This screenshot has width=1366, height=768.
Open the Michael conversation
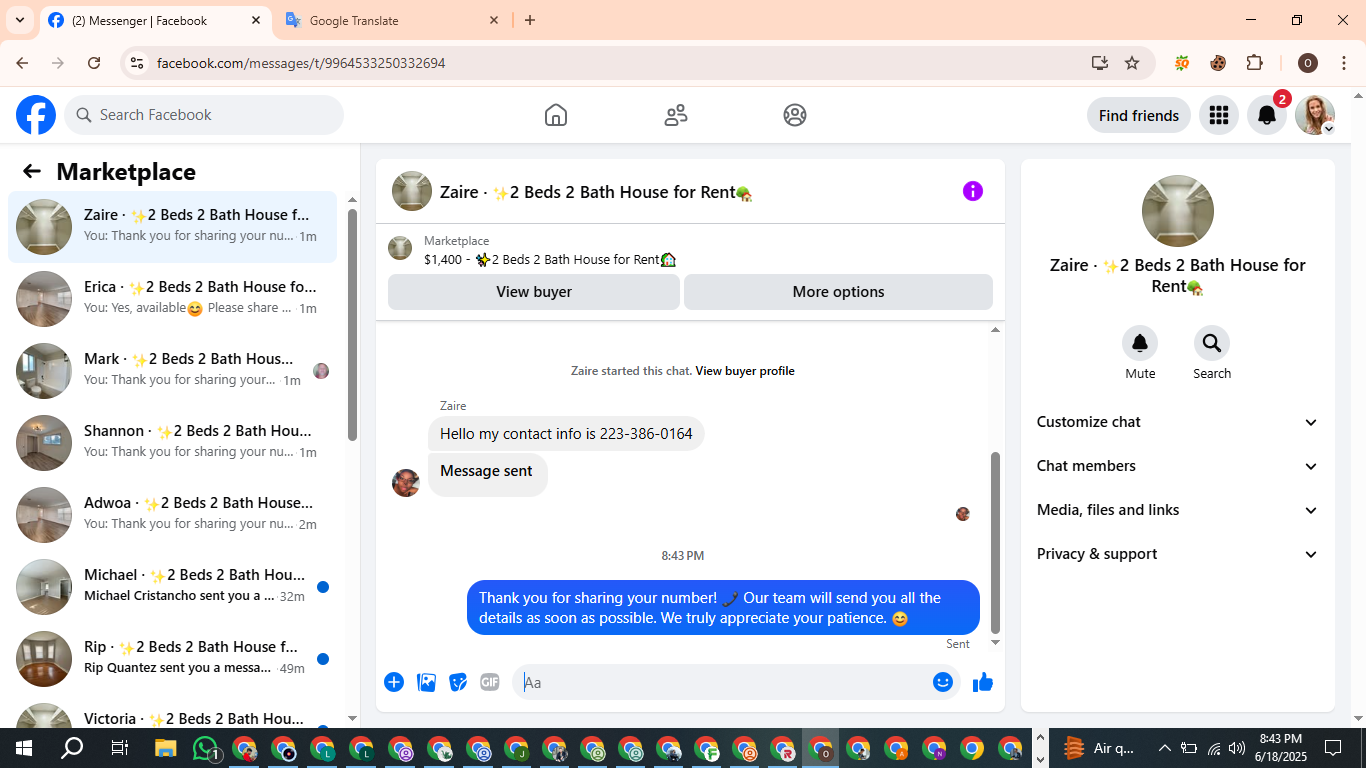tap(172, 587)
